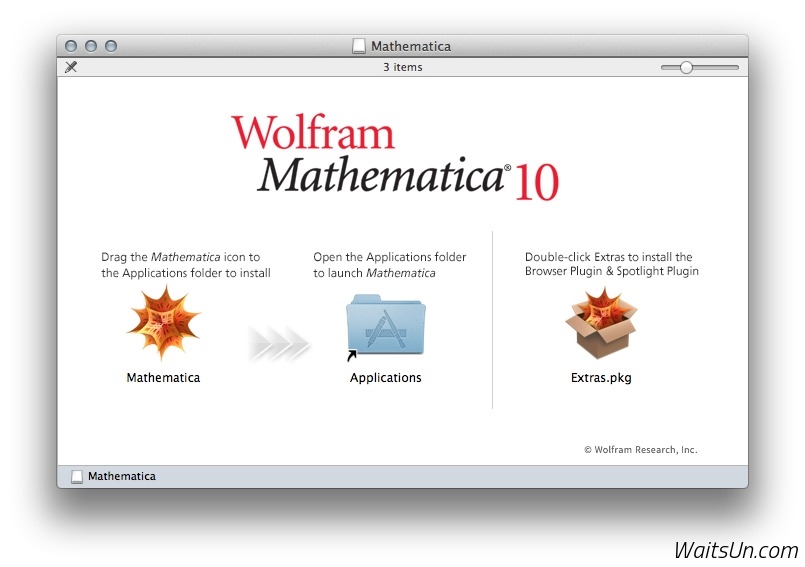The width and height of the screenshot is (805, 567).
Task: Click the "Extras.pkg" file name label
Action: pos(601,378)
